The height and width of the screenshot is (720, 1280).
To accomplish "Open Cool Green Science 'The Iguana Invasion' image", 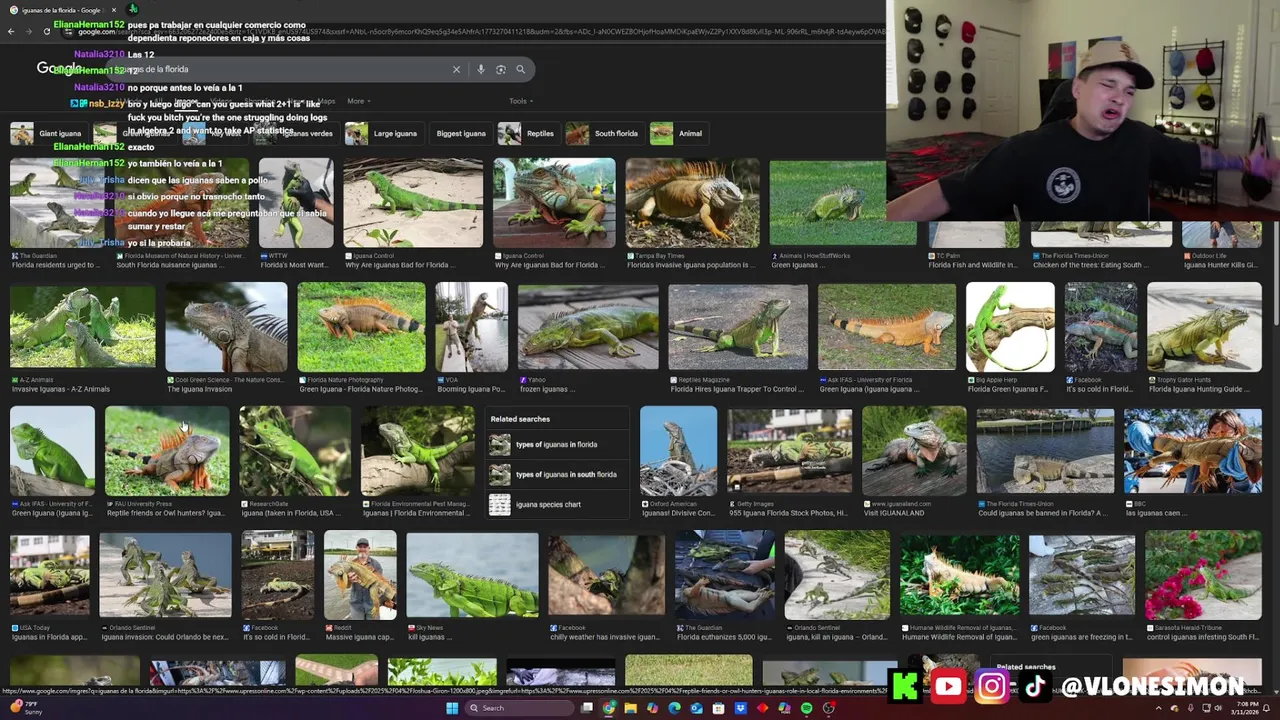I will coord(226,327).
